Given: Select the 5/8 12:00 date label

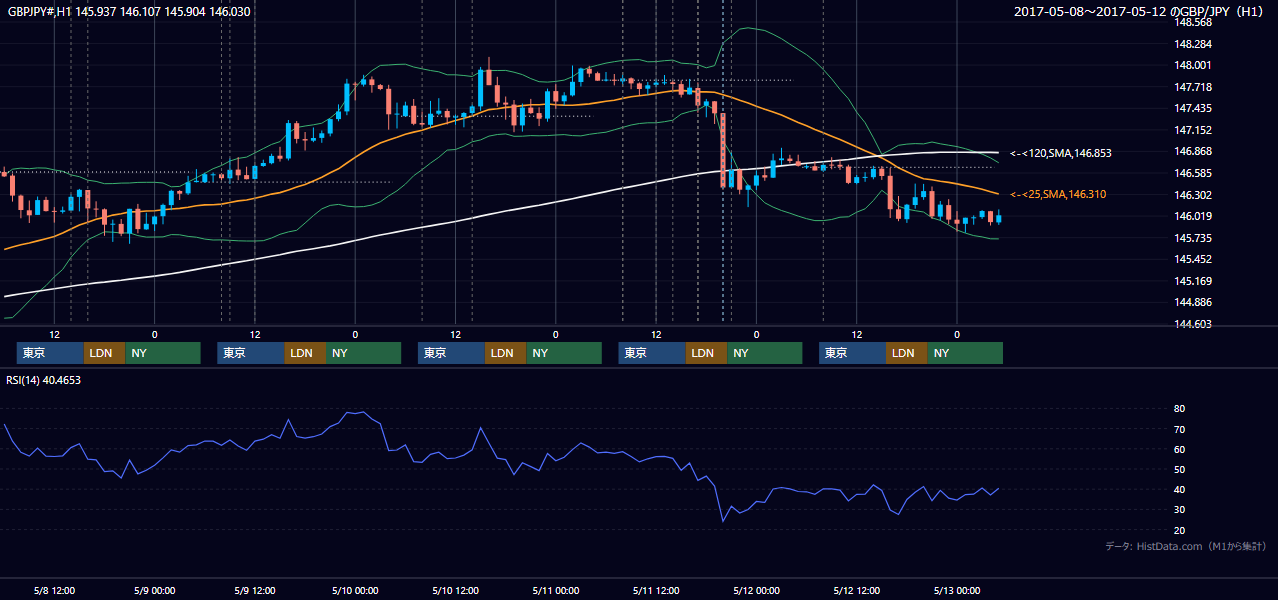Looking at the screenshot, I should click(55, 591).
